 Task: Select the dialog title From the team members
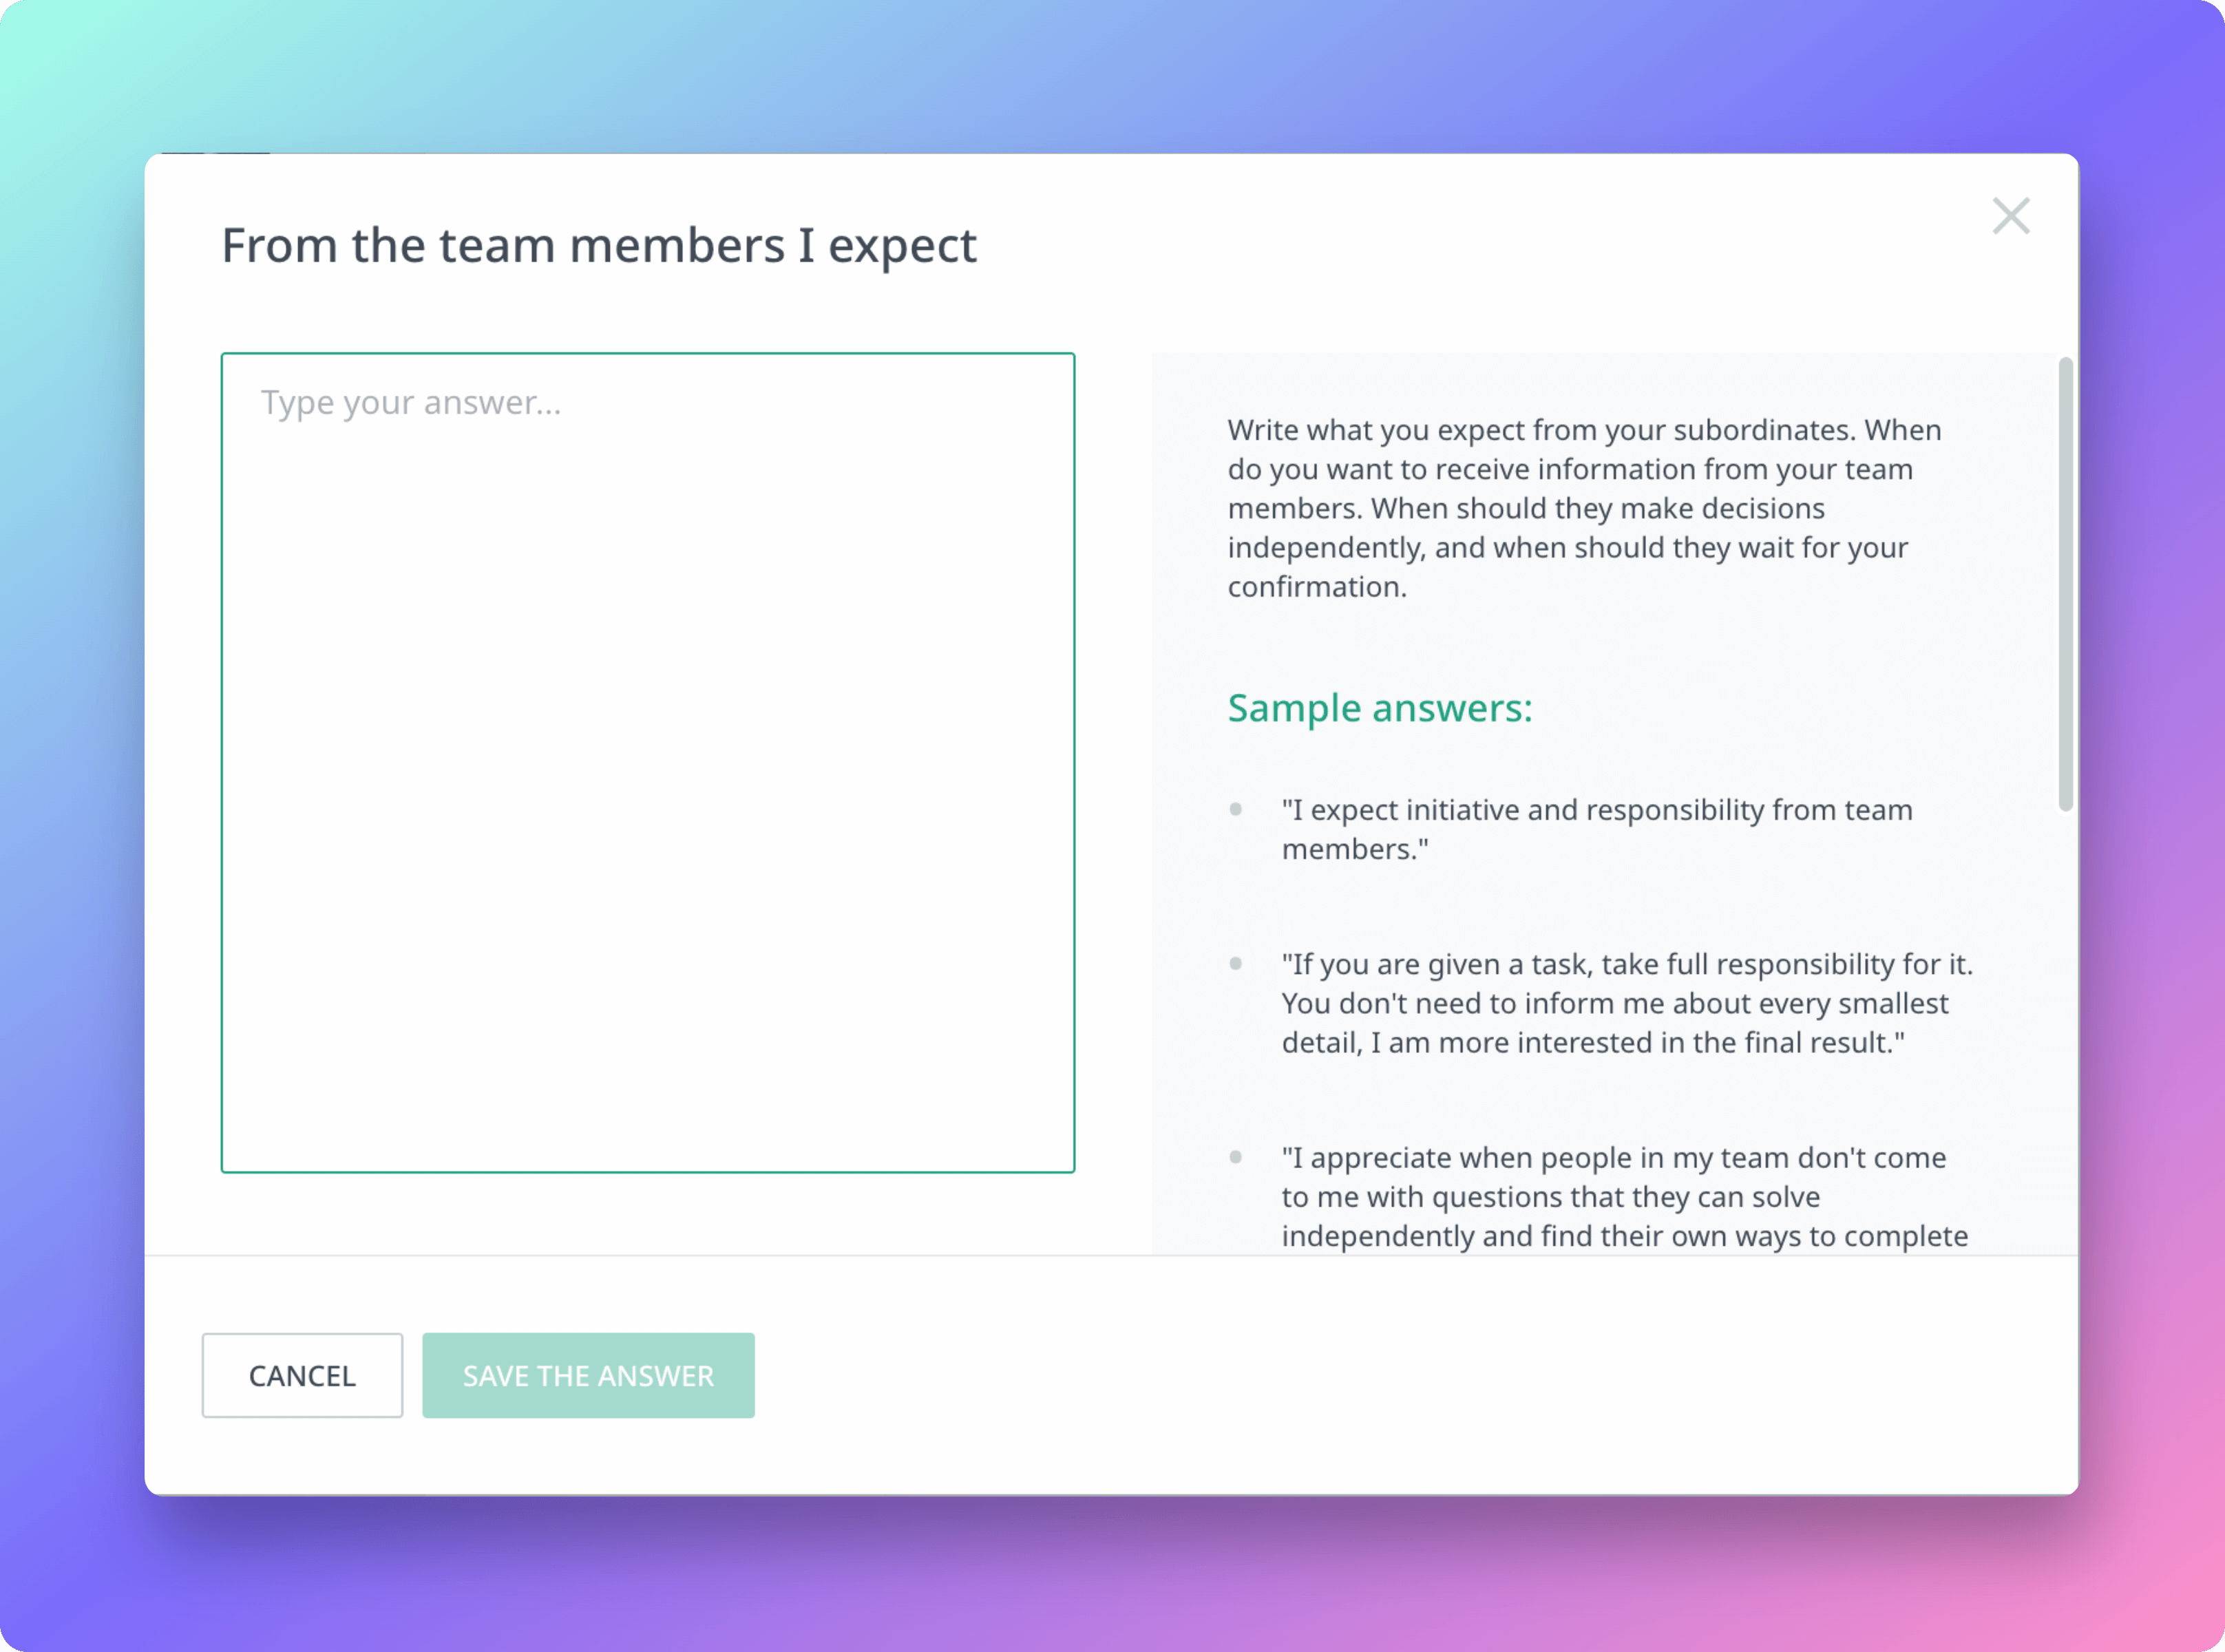click(600, 245)
